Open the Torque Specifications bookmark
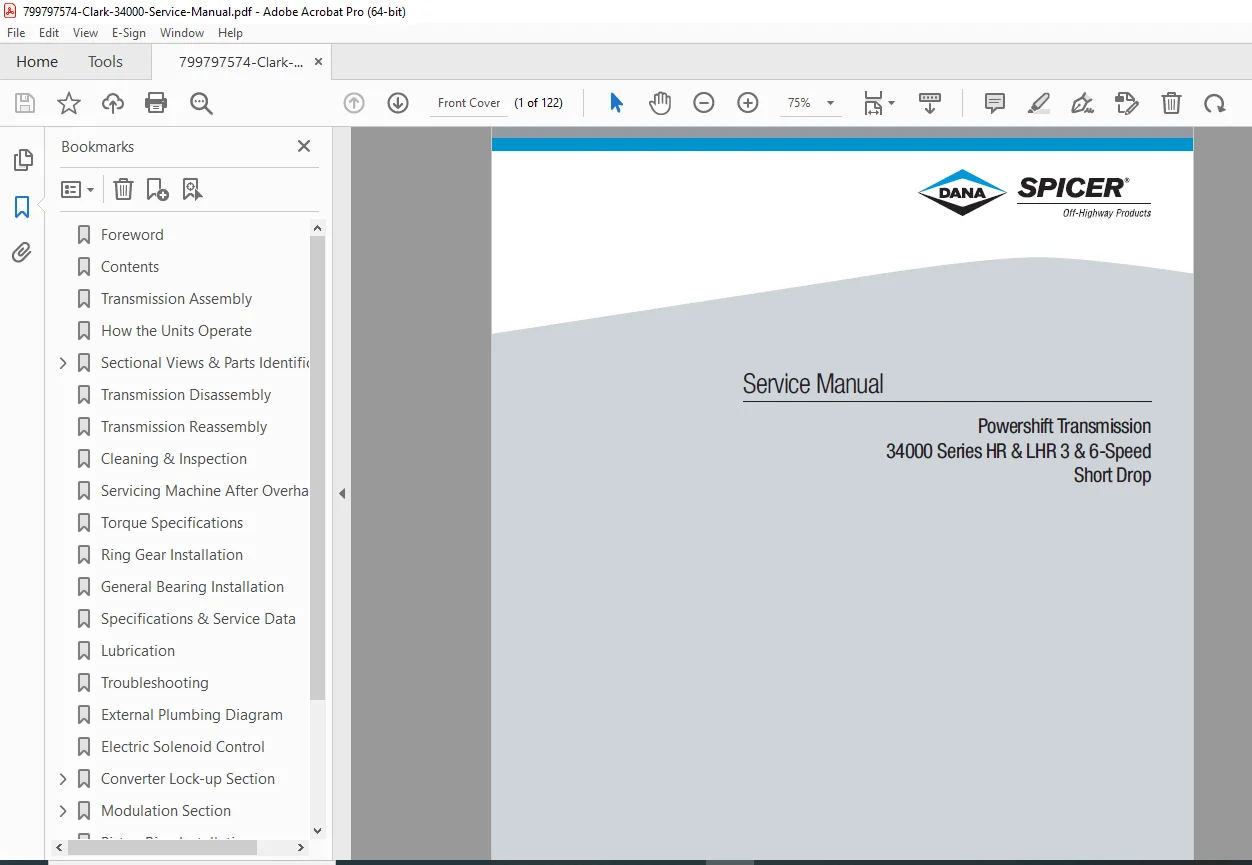1252x865 pixels. 172,523
